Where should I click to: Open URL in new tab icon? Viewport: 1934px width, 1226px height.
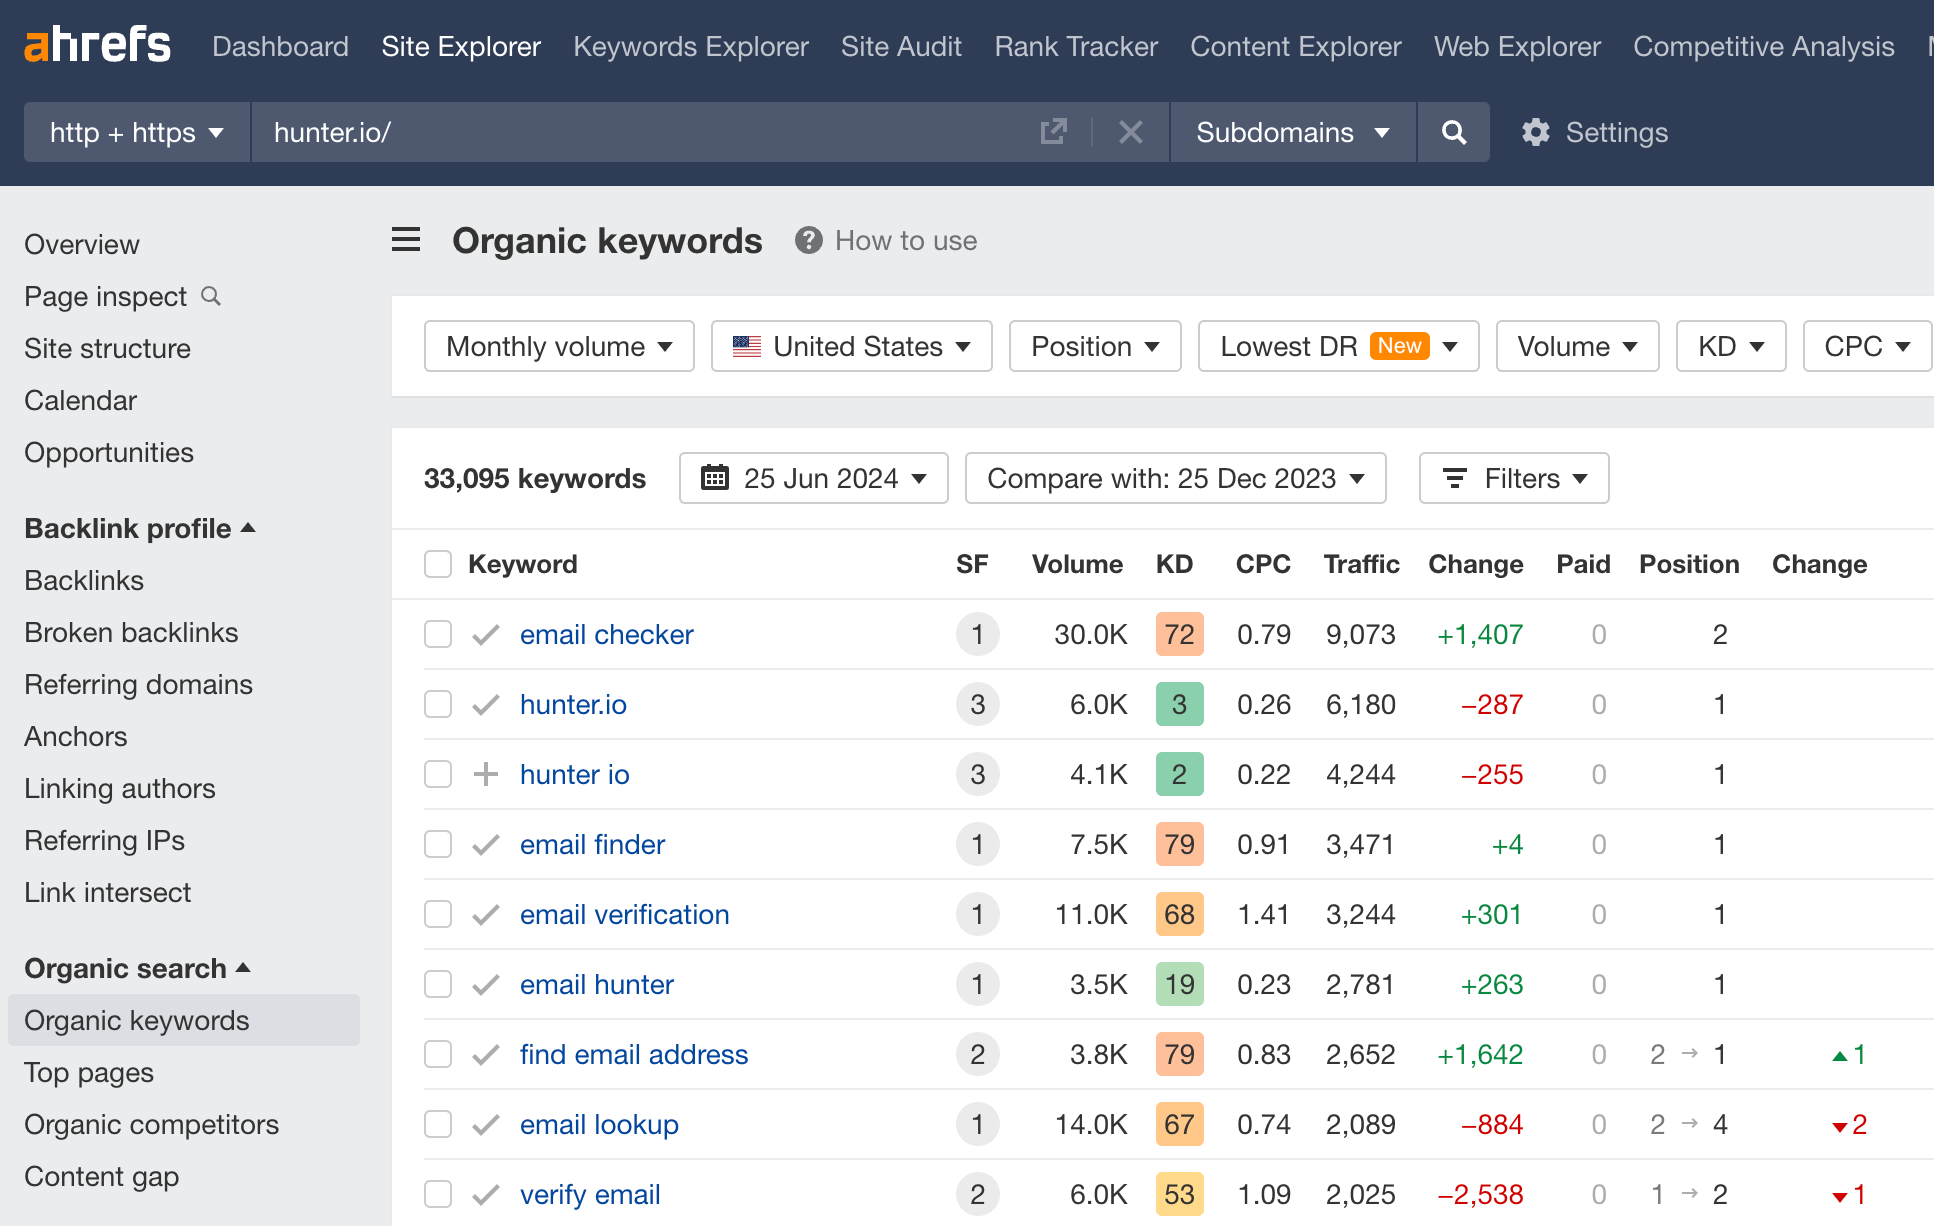tap(1053, 132)
